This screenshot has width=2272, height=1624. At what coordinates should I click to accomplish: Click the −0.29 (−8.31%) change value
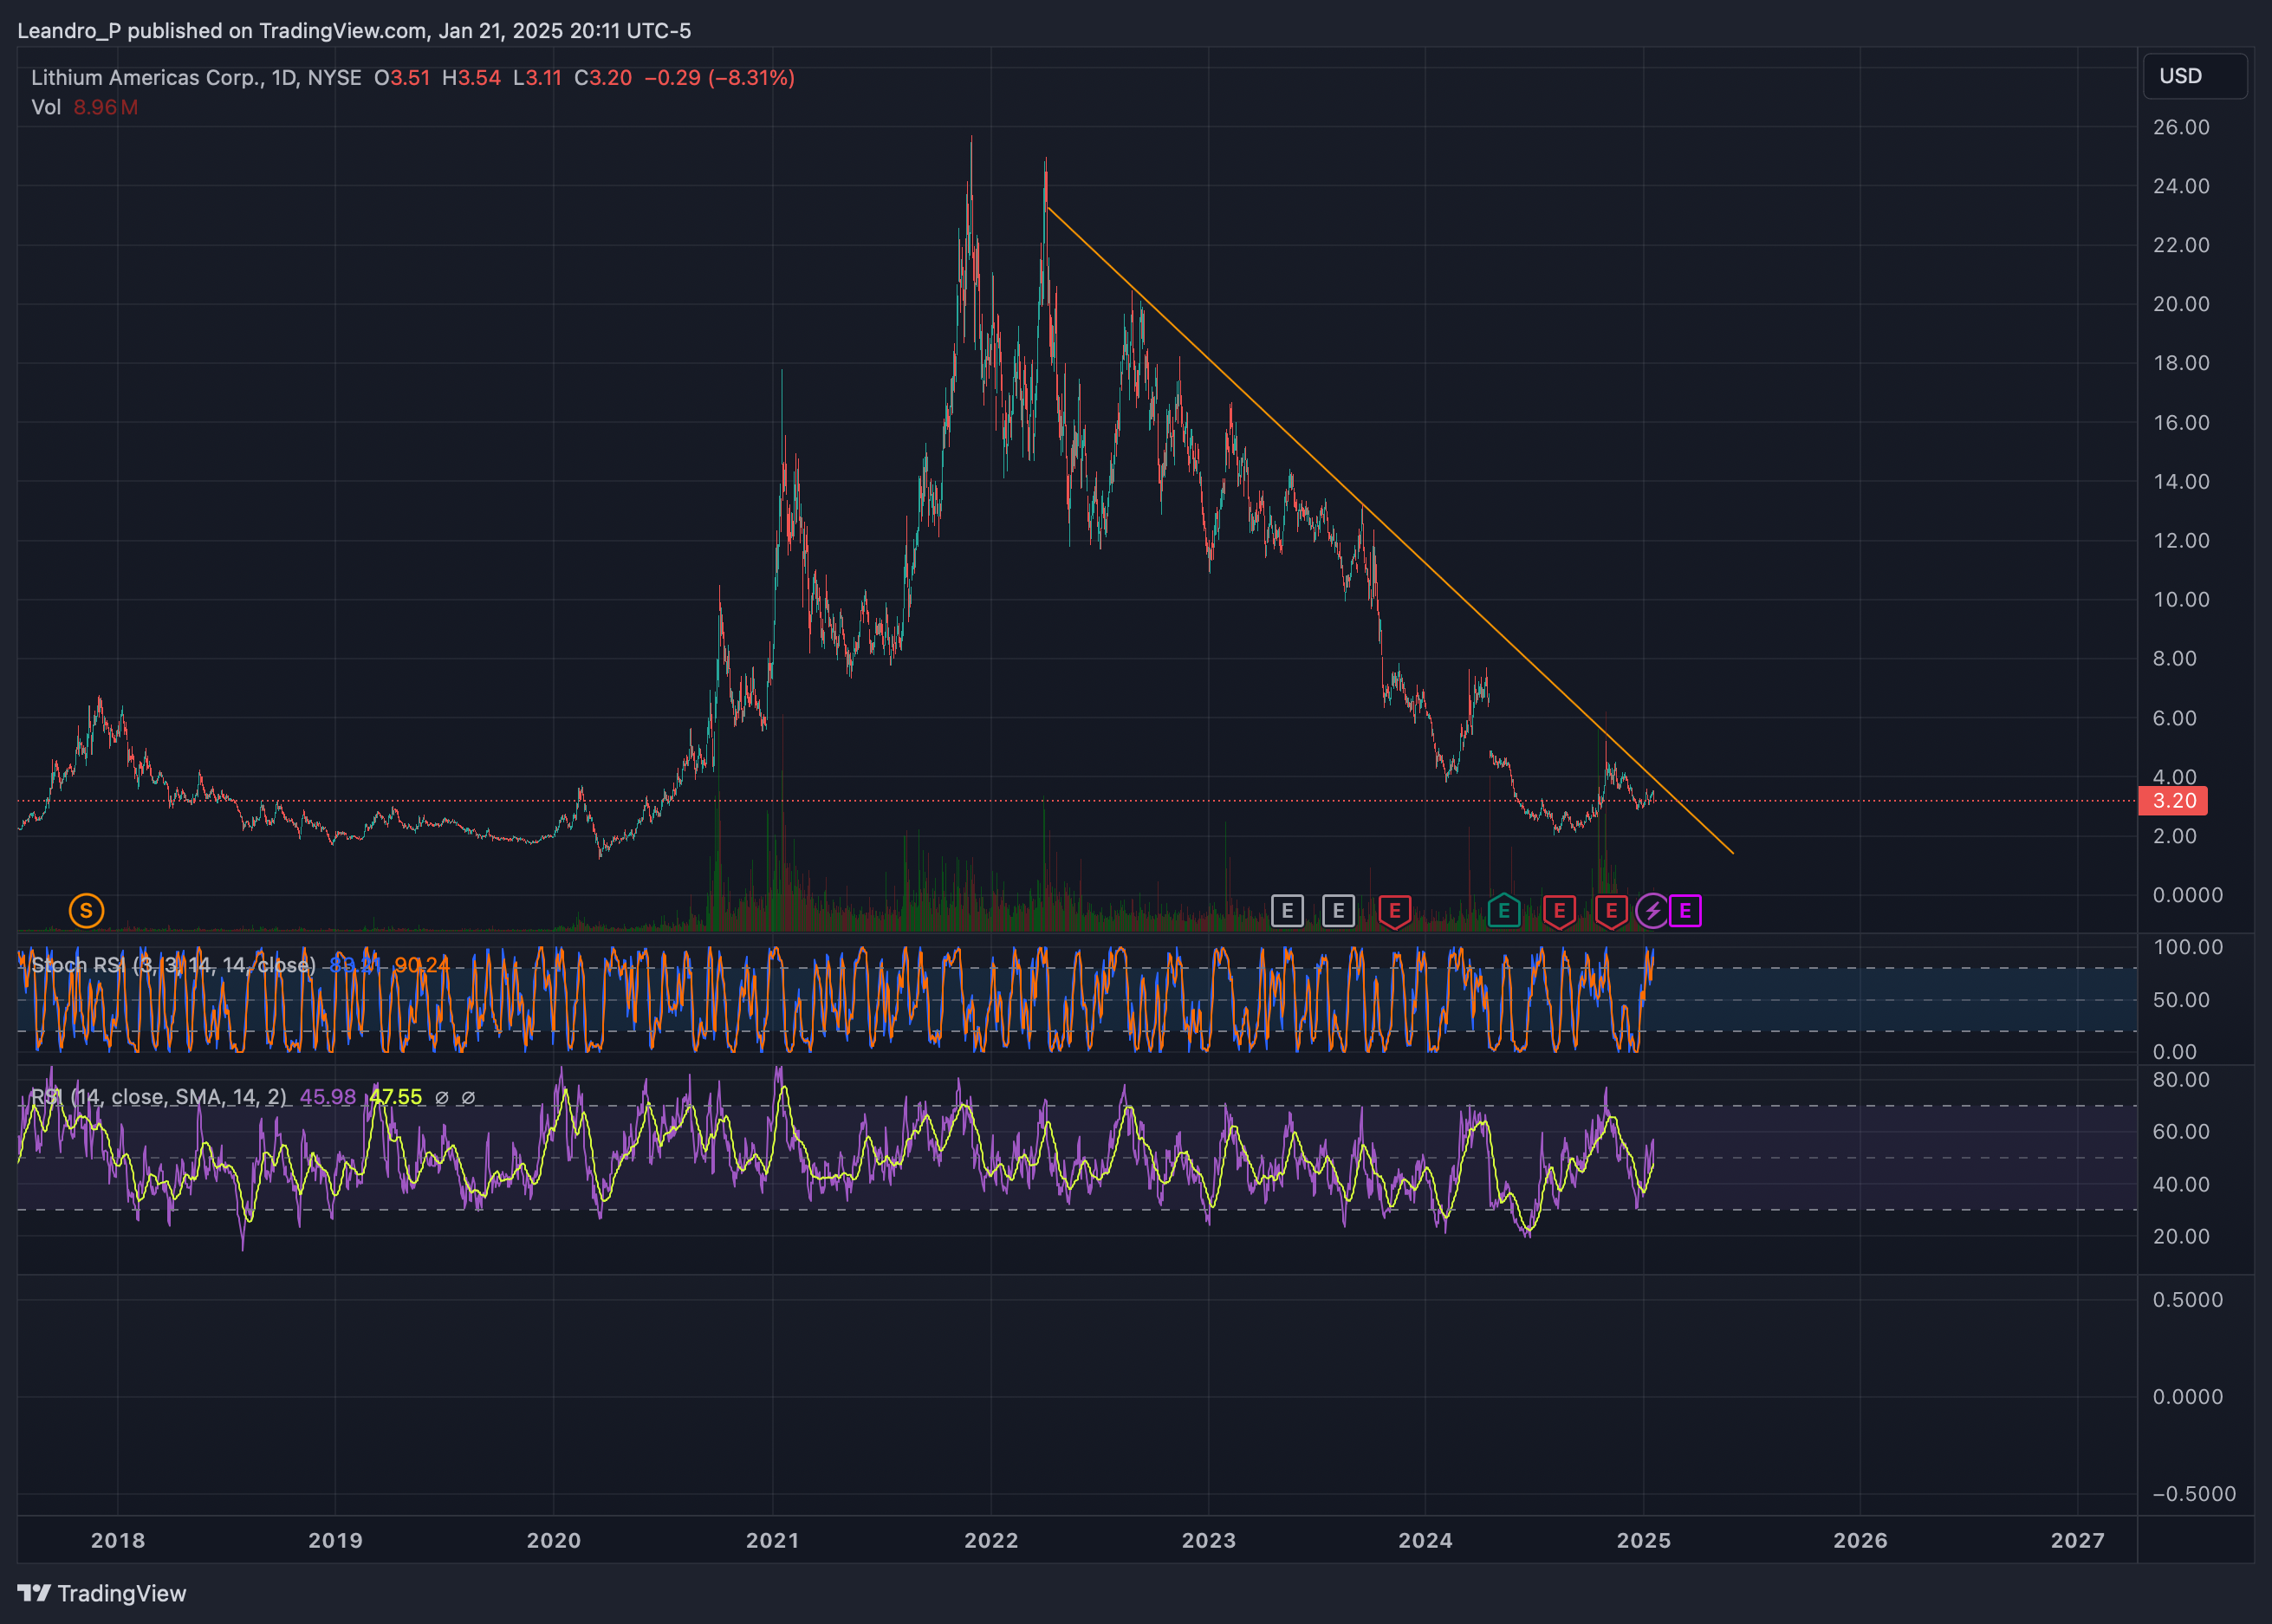[x=719, y=77]
